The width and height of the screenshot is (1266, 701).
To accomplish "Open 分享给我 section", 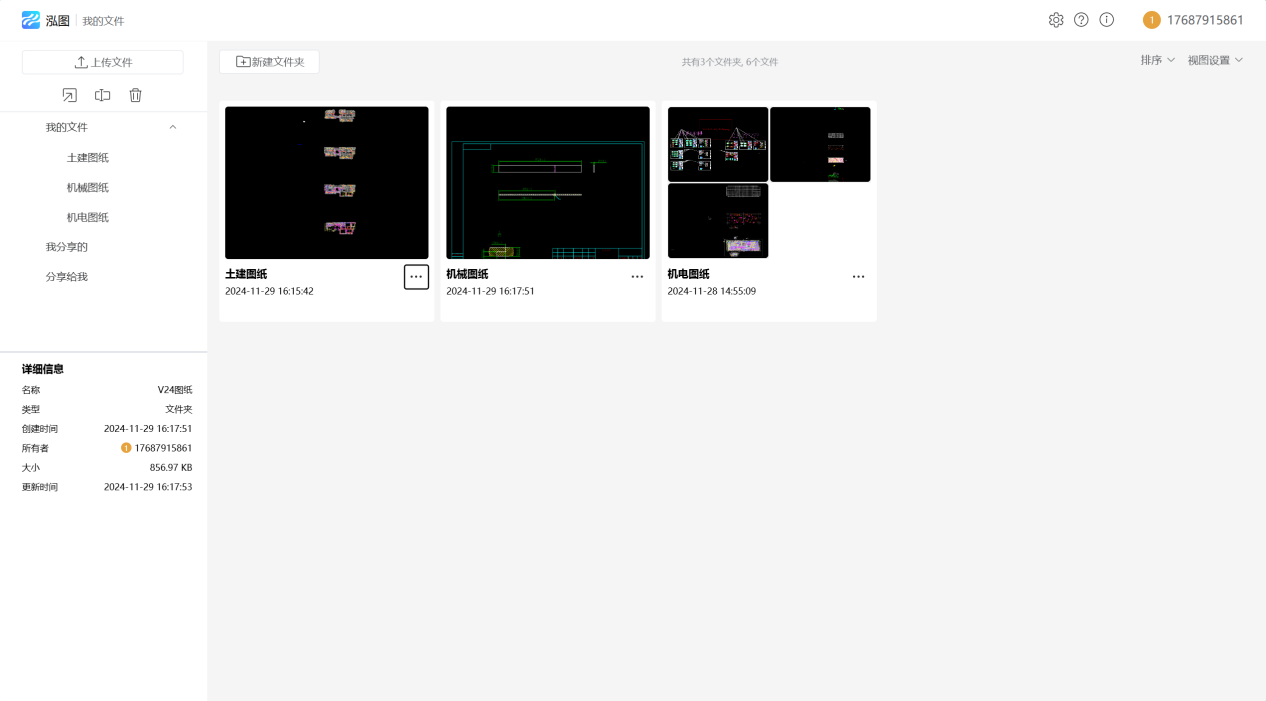I will click(x=66, y=277).
